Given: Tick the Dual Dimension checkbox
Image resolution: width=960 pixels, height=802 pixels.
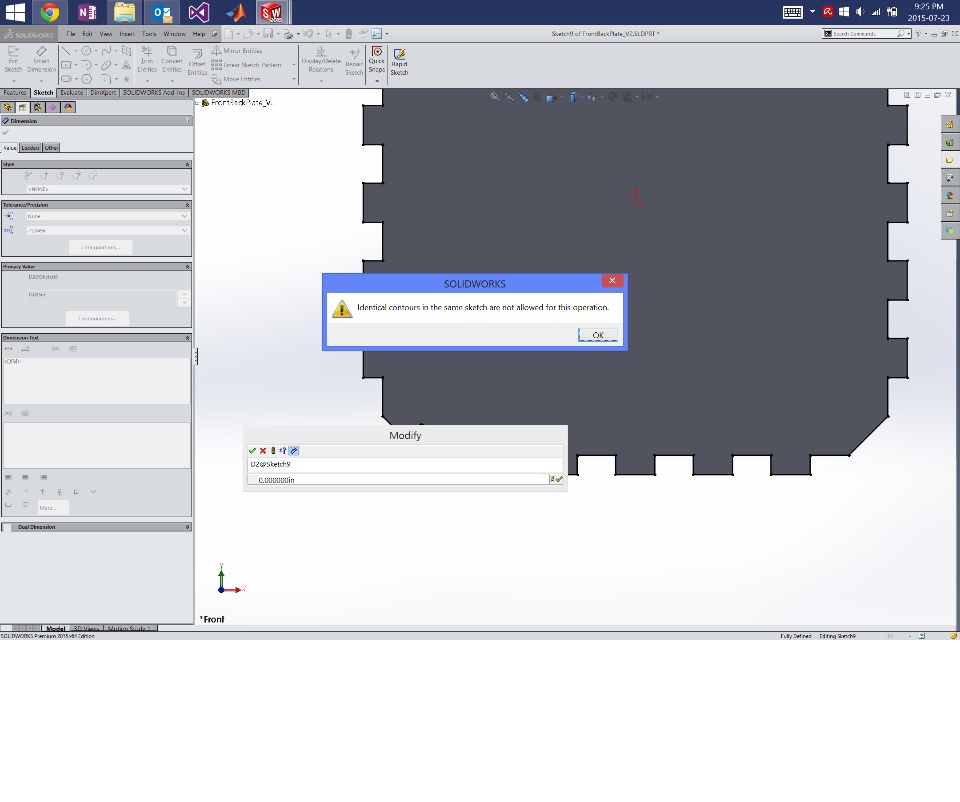Looking at the screenshot, I should point(7,527).
